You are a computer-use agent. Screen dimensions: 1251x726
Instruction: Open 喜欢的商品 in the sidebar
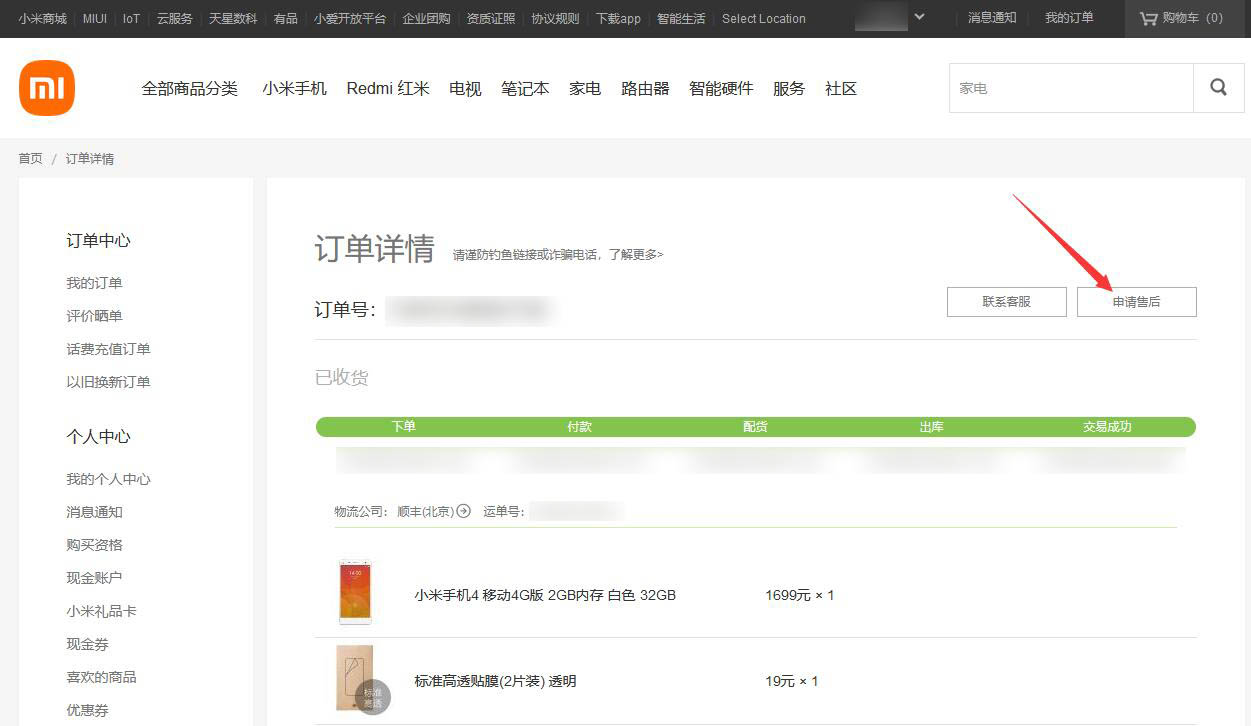click(101, 677)
